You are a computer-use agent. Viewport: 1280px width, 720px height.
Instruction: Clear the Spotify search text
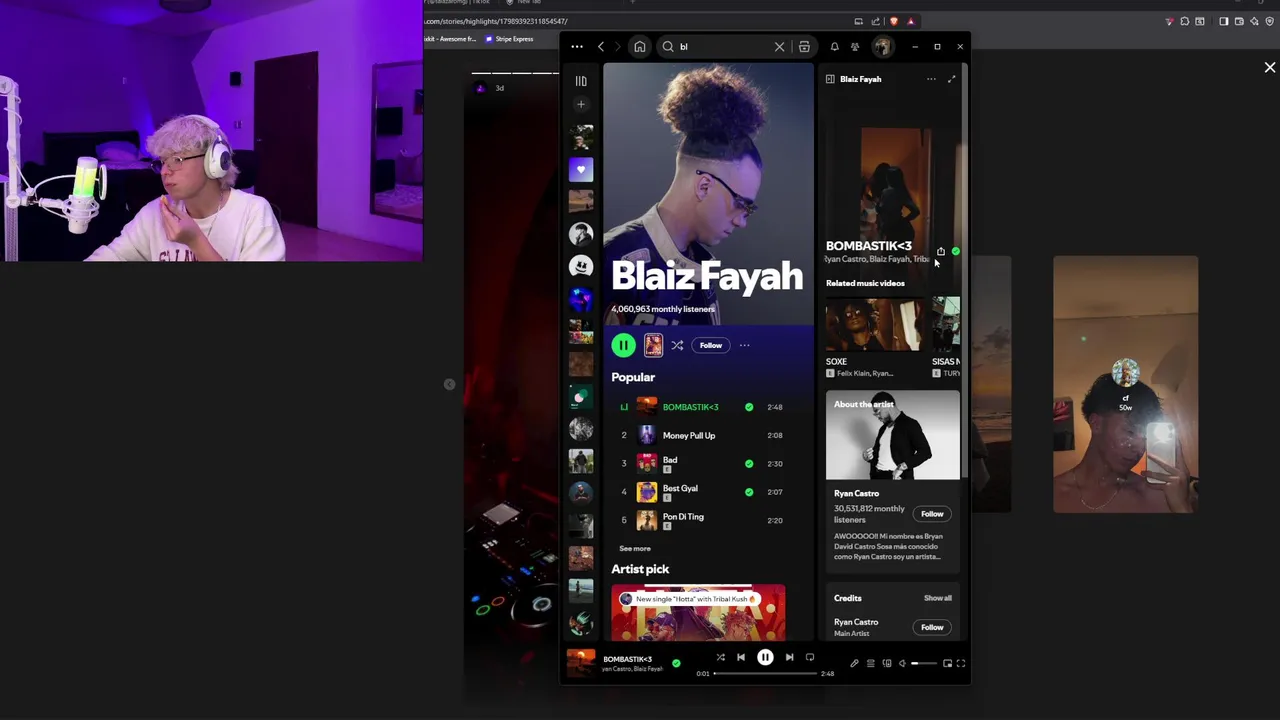coord(779,46)
